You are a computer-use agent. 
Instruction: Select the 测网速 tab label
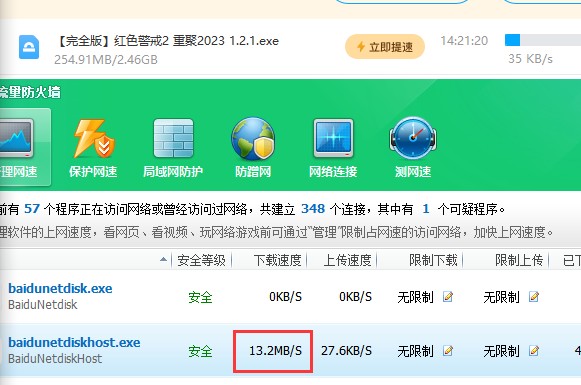coord(413,172)
